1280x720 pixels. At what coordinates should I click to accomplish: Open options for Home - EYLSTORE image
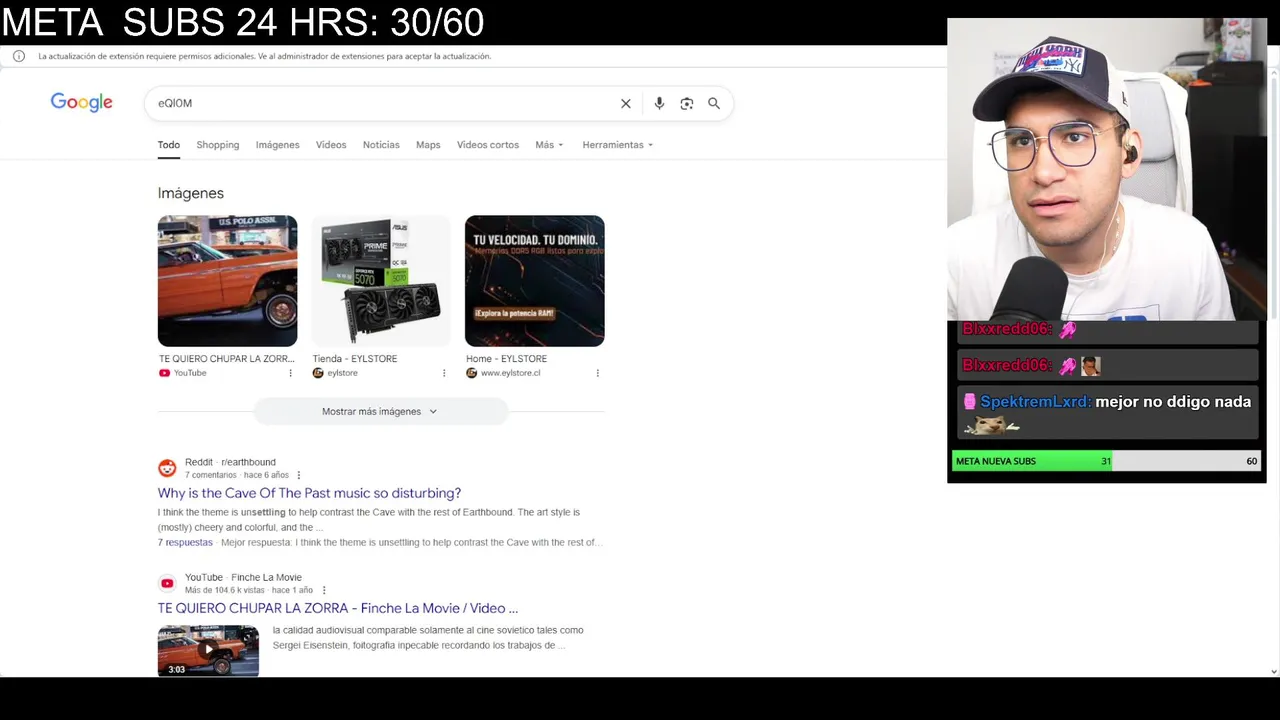(x=598, y=373)
